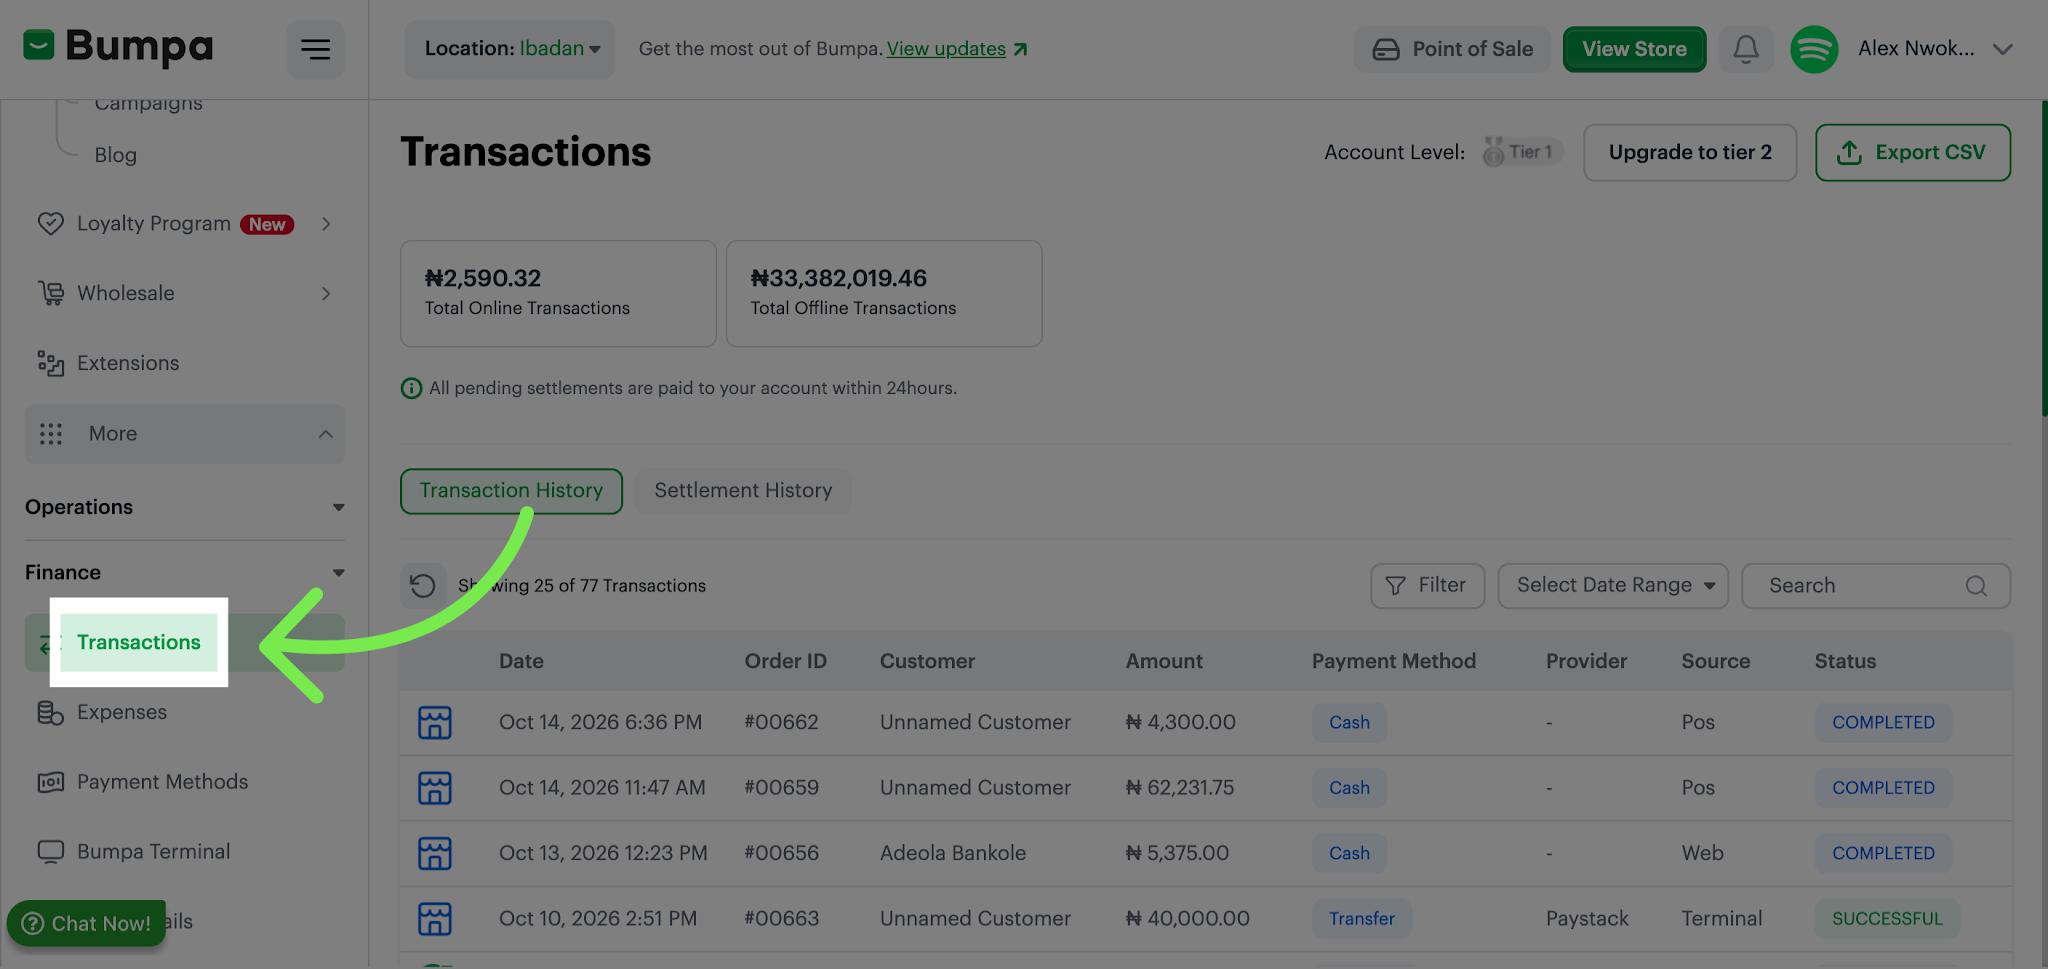Image resolution: width=2048 pixels, height=969 pixels.
Task: Click the Filter button
Action: click(1427, 586)
